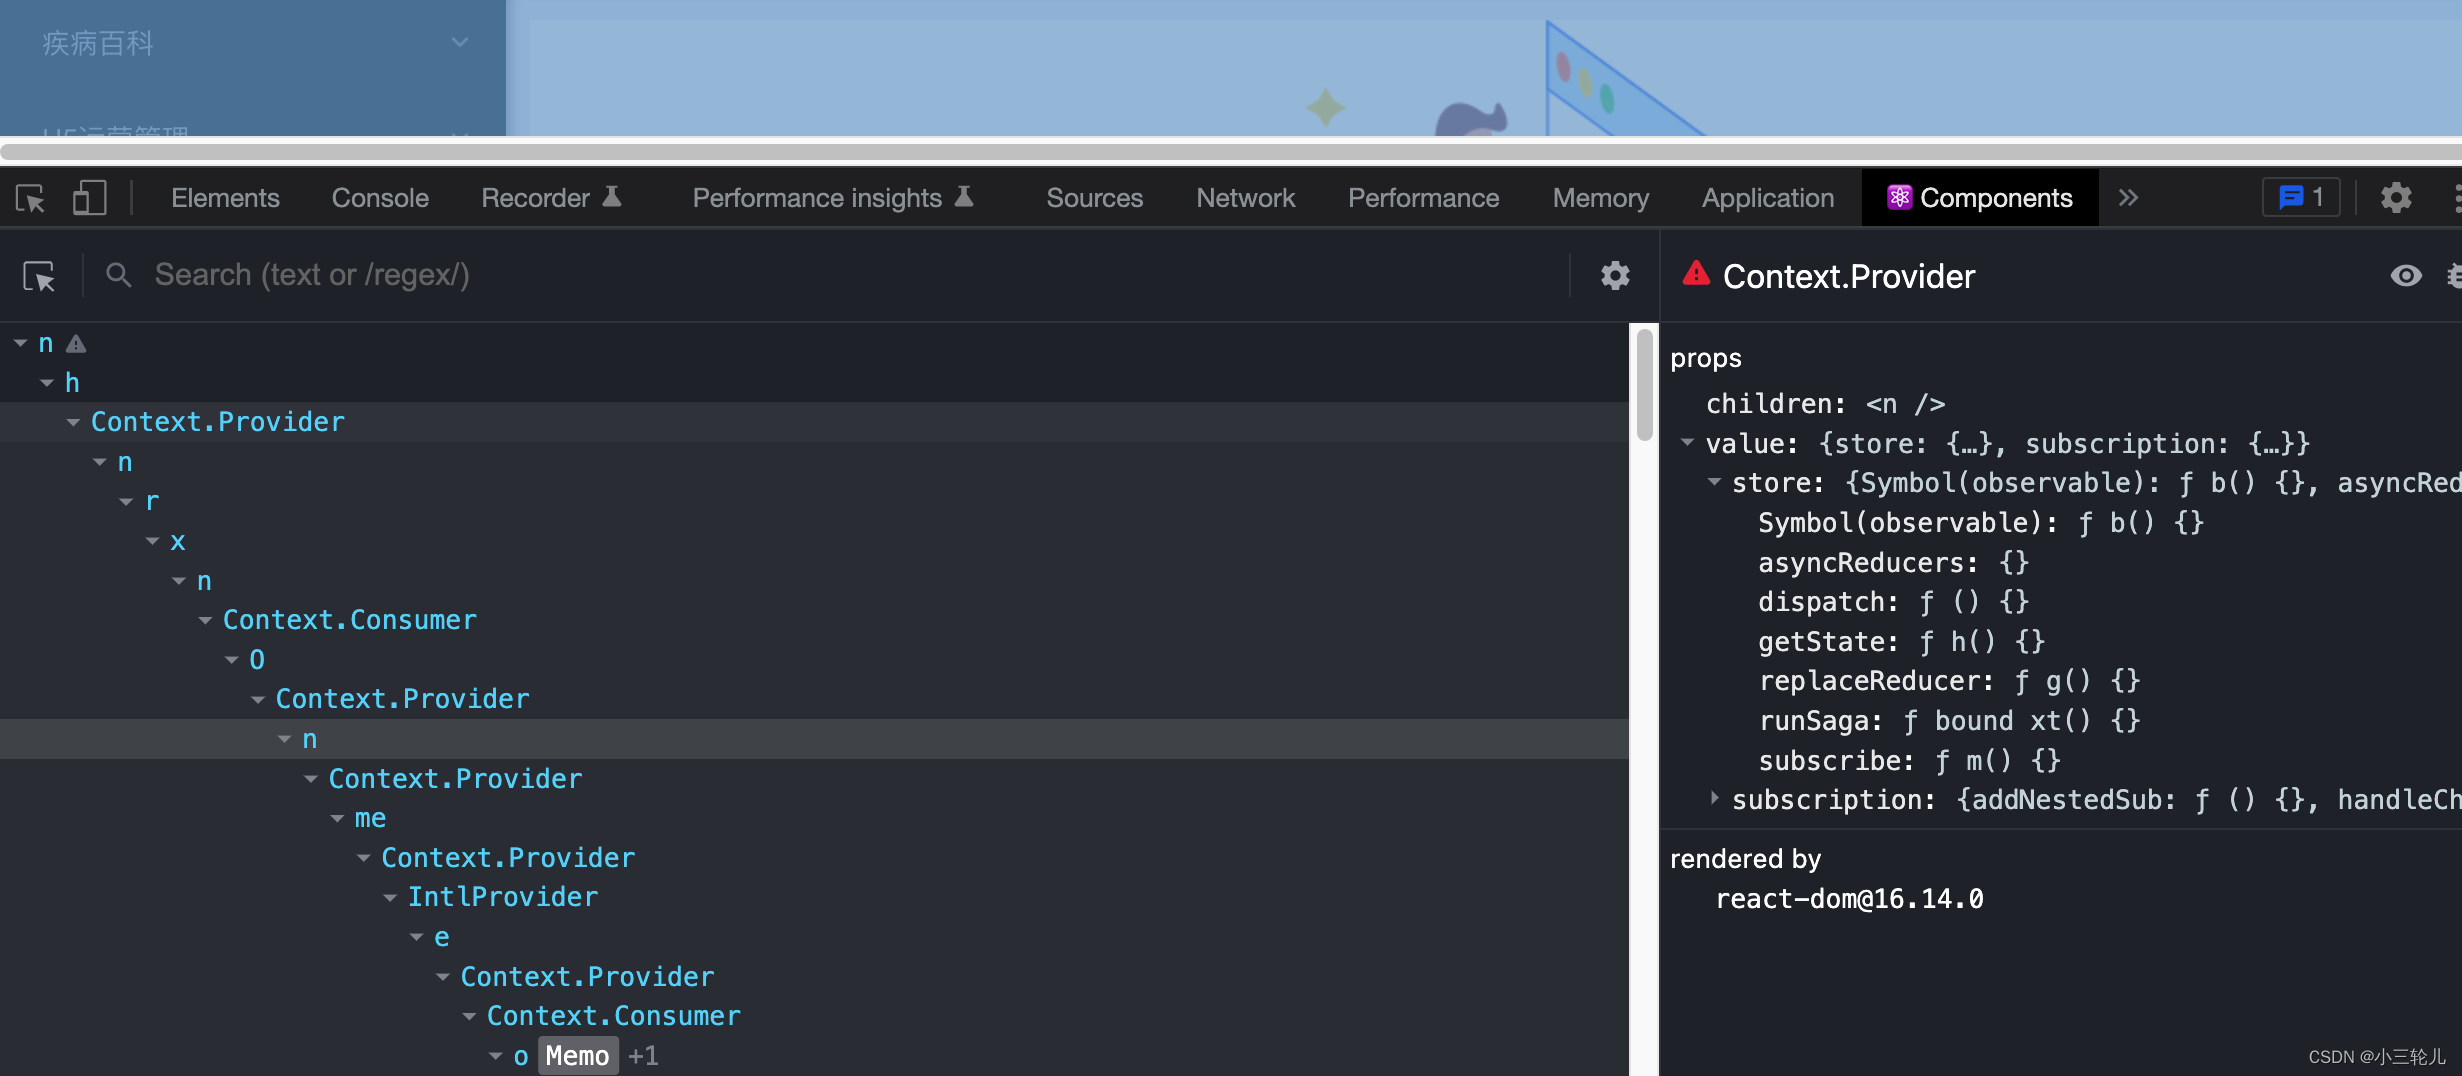The width and height of the screenshot is (2462, 1076).
Task: Collapse the Context.Consumer tree node
Action: point(205,619)
